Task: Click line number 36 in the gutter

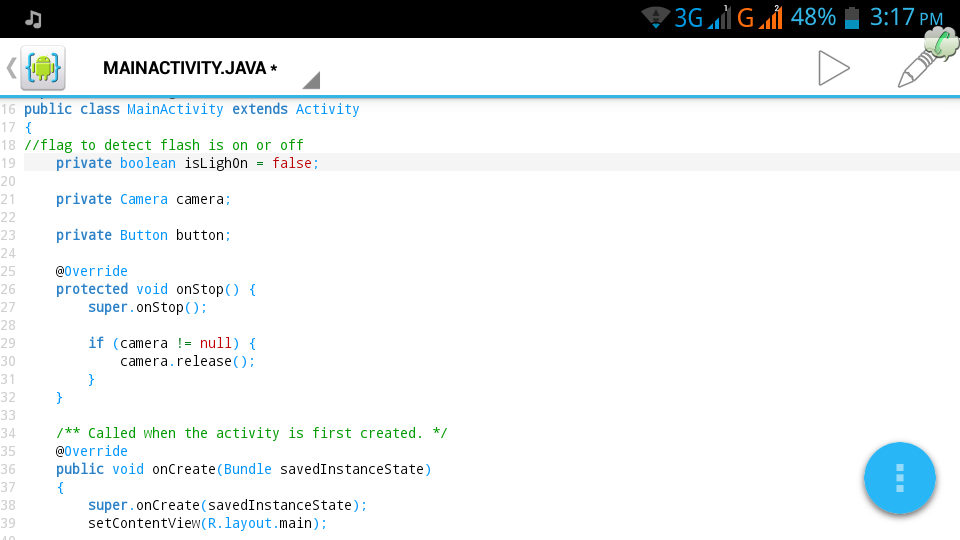Action: pos(8,469)
